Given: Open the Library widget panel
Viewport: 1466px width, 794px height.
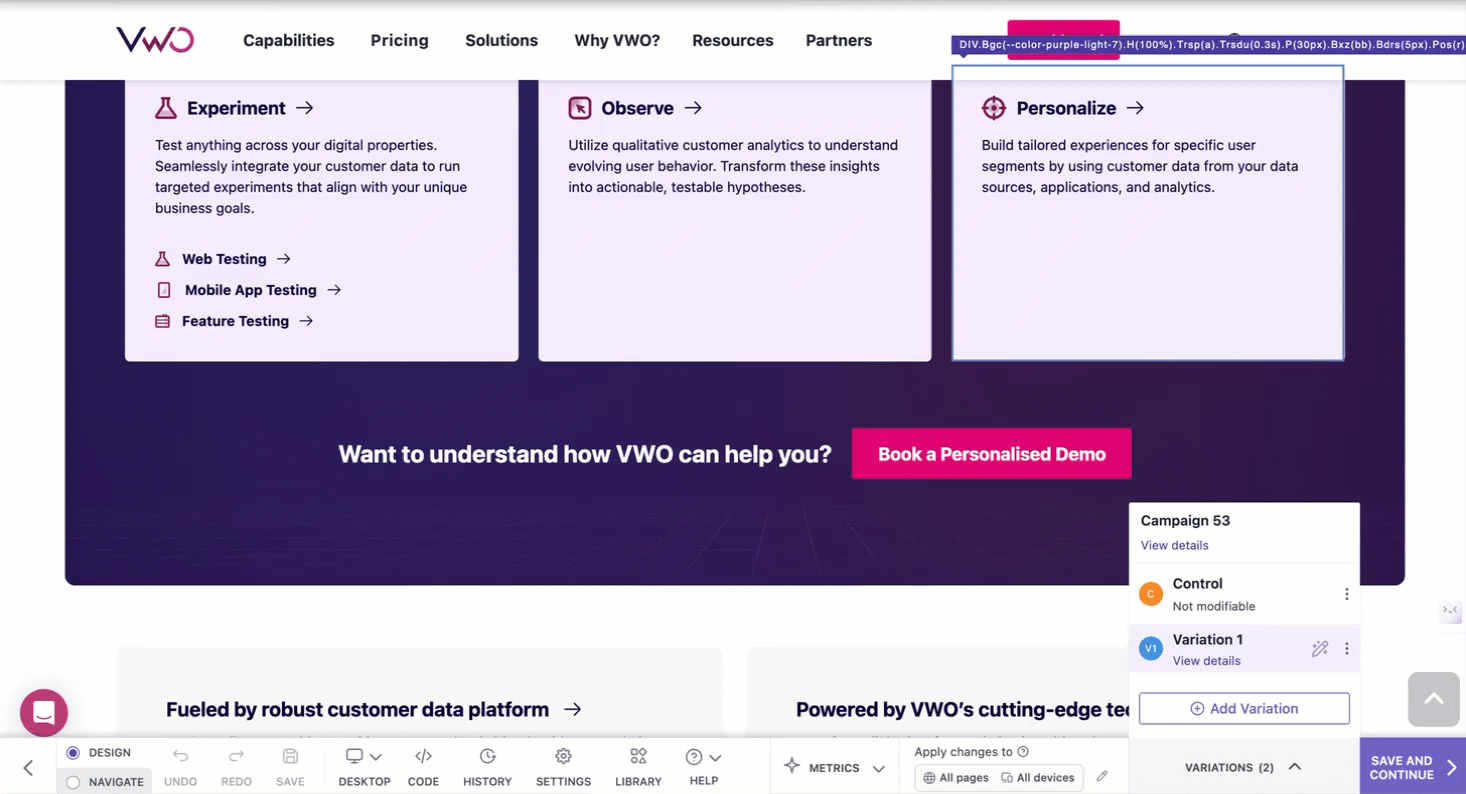Looking at the screenshot, I should click(638, 766).
